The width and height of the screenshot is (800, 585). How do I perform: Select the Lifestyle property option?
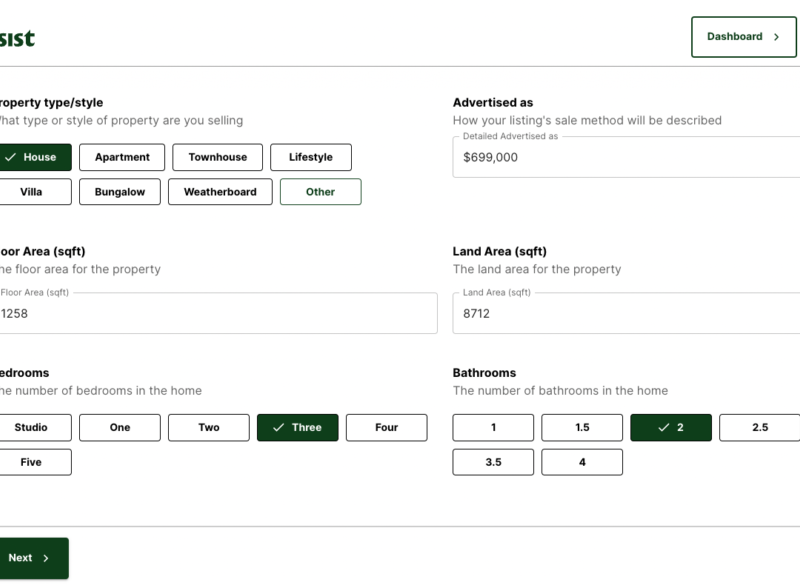(x=310, y=157)
